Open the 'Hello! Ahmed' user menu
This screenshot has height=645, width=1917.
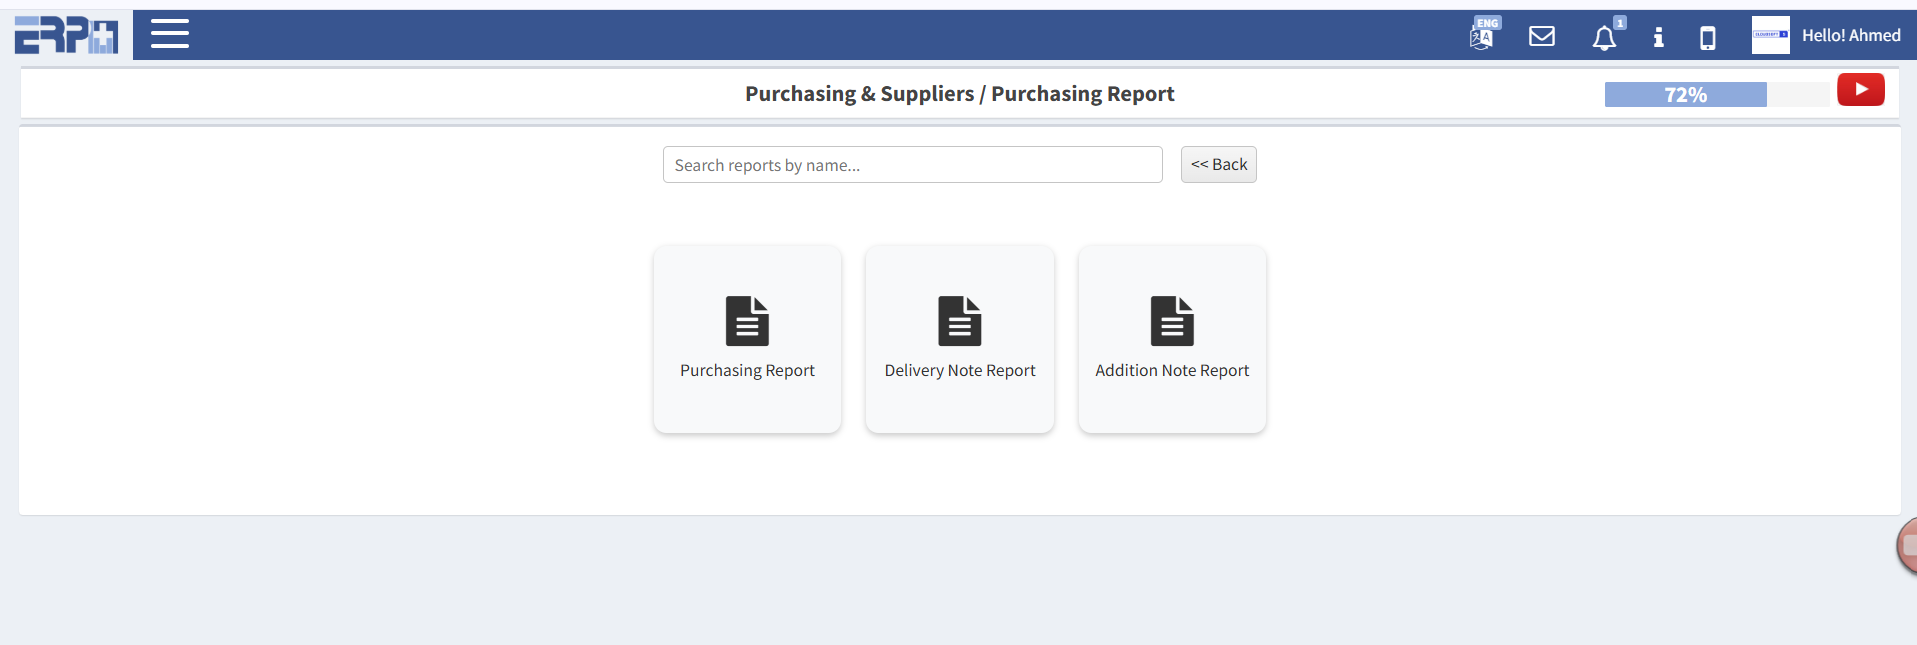click(1851, 35)
